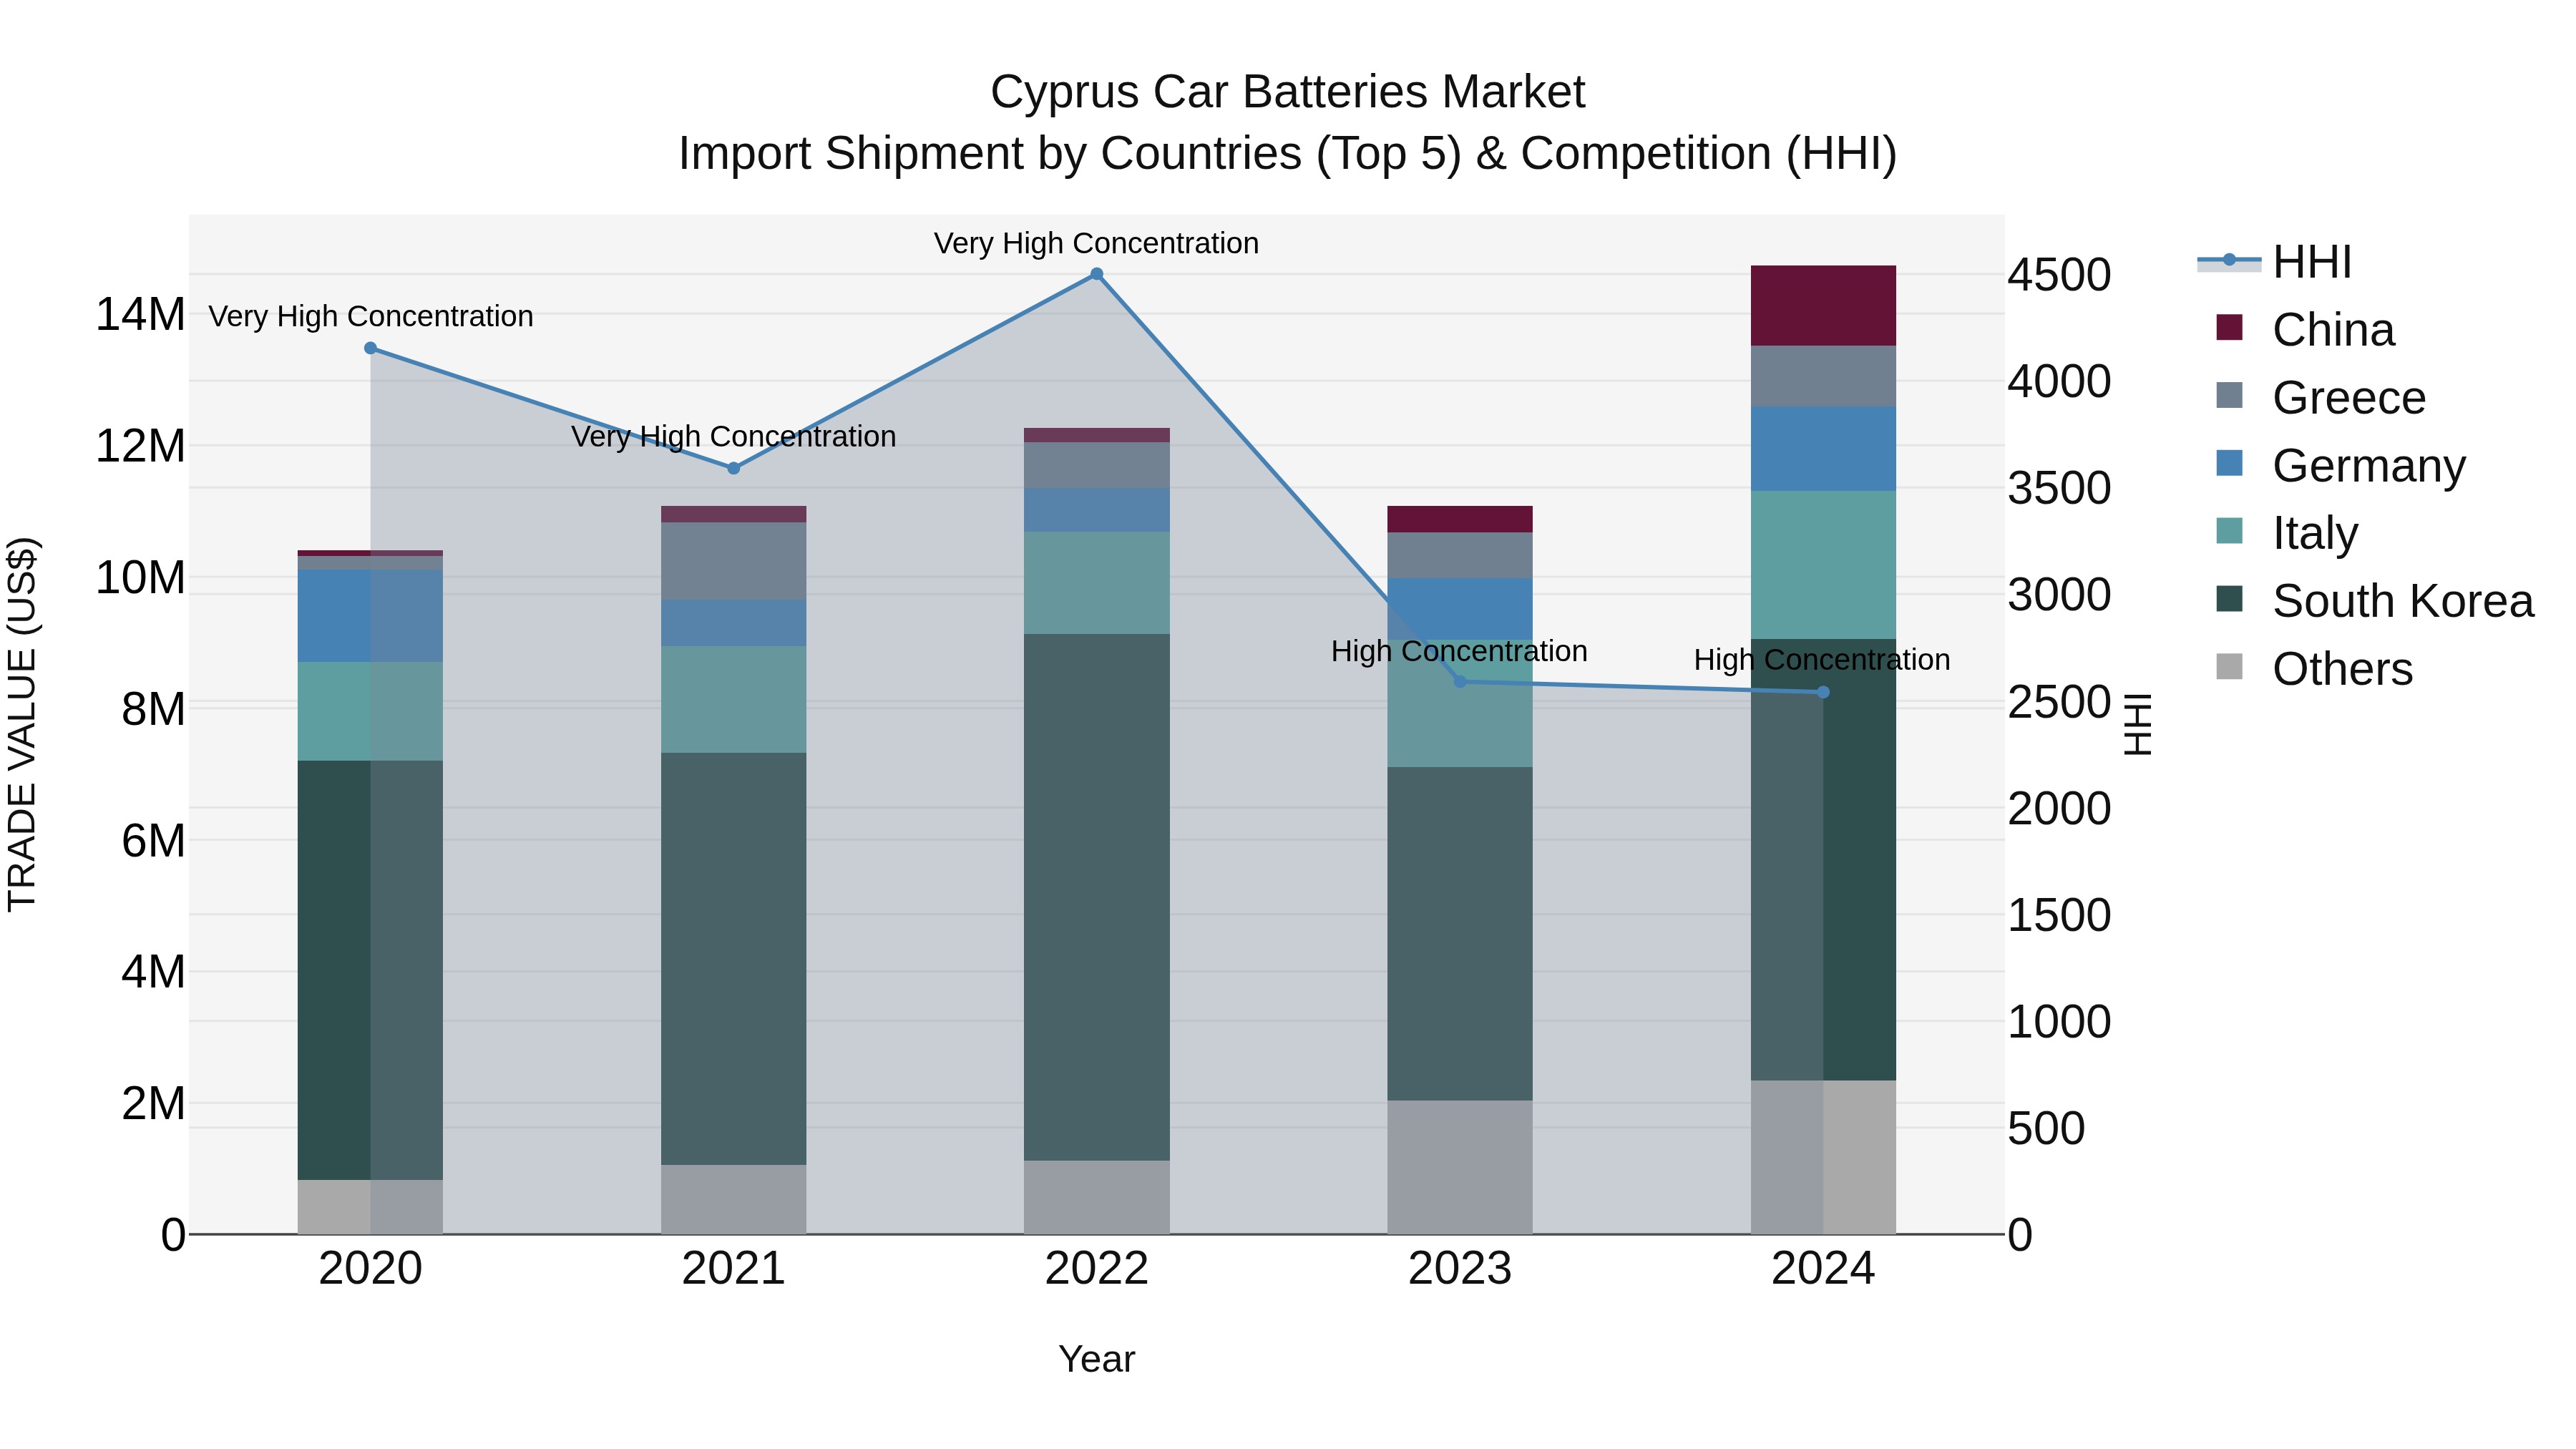The image size is (2576, 1449).
Task: Click the 2021 Greece bar segment
Action: [733, 561]
